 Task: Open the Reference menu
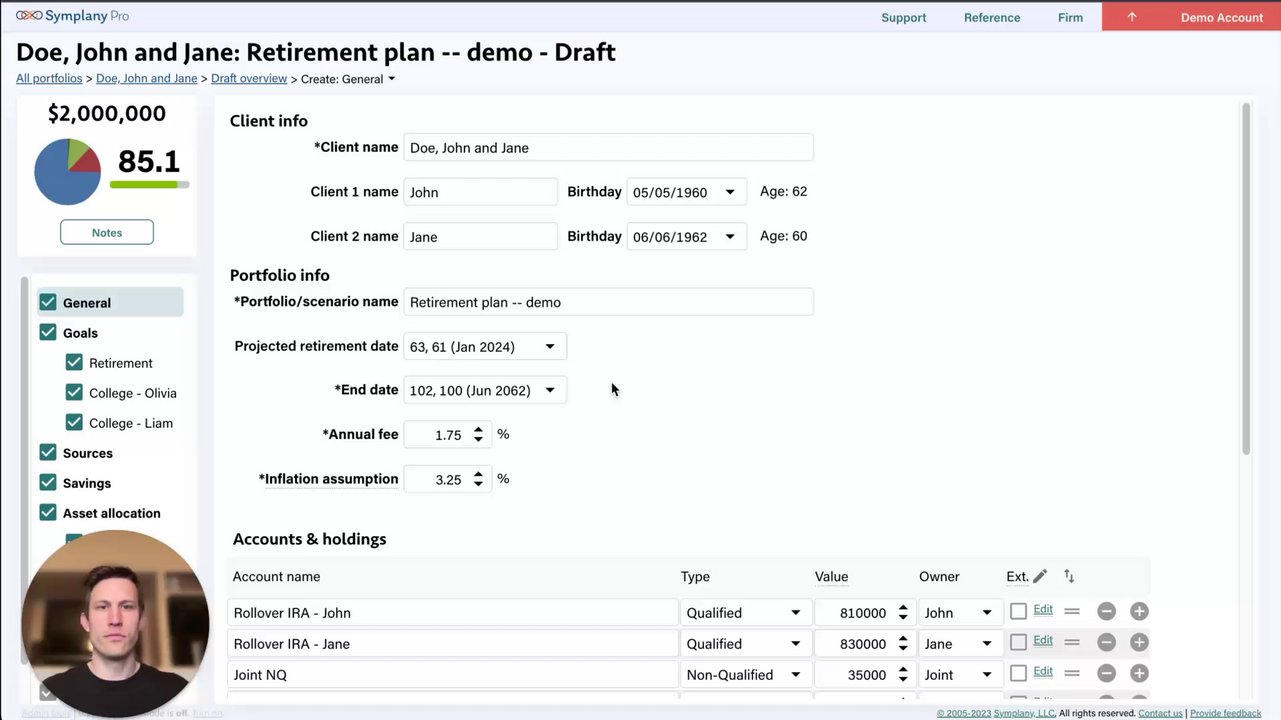click(992, 17)
